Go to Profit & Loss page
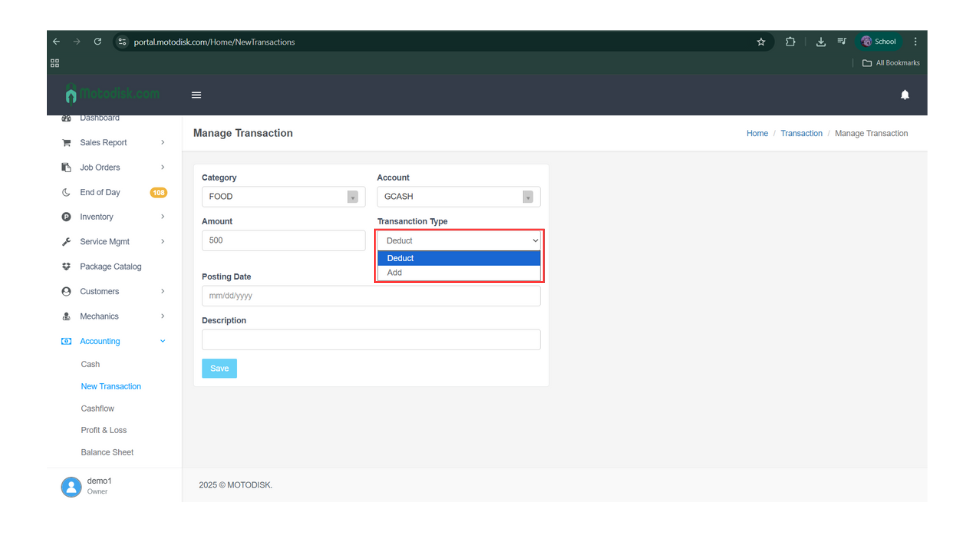960x540 pixels. click(104, 430)
